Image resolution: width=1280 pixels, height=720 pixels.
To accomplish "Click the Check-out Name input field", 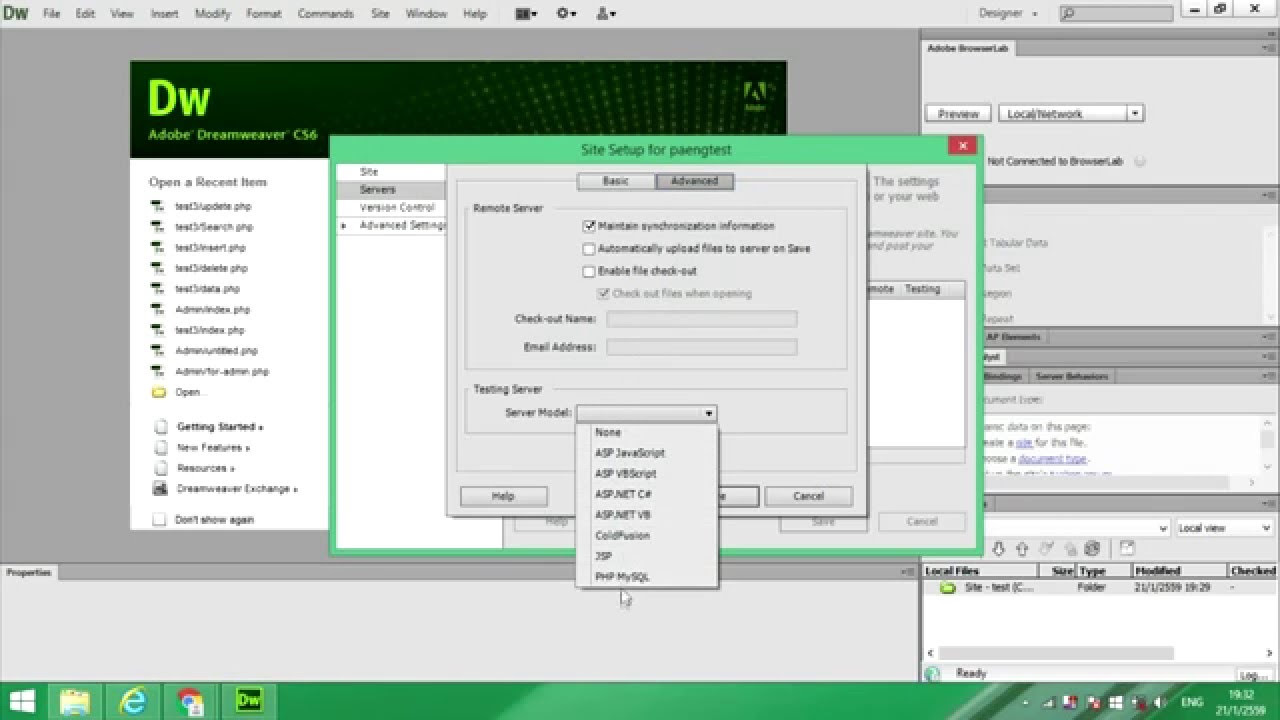I will (702, 319).
